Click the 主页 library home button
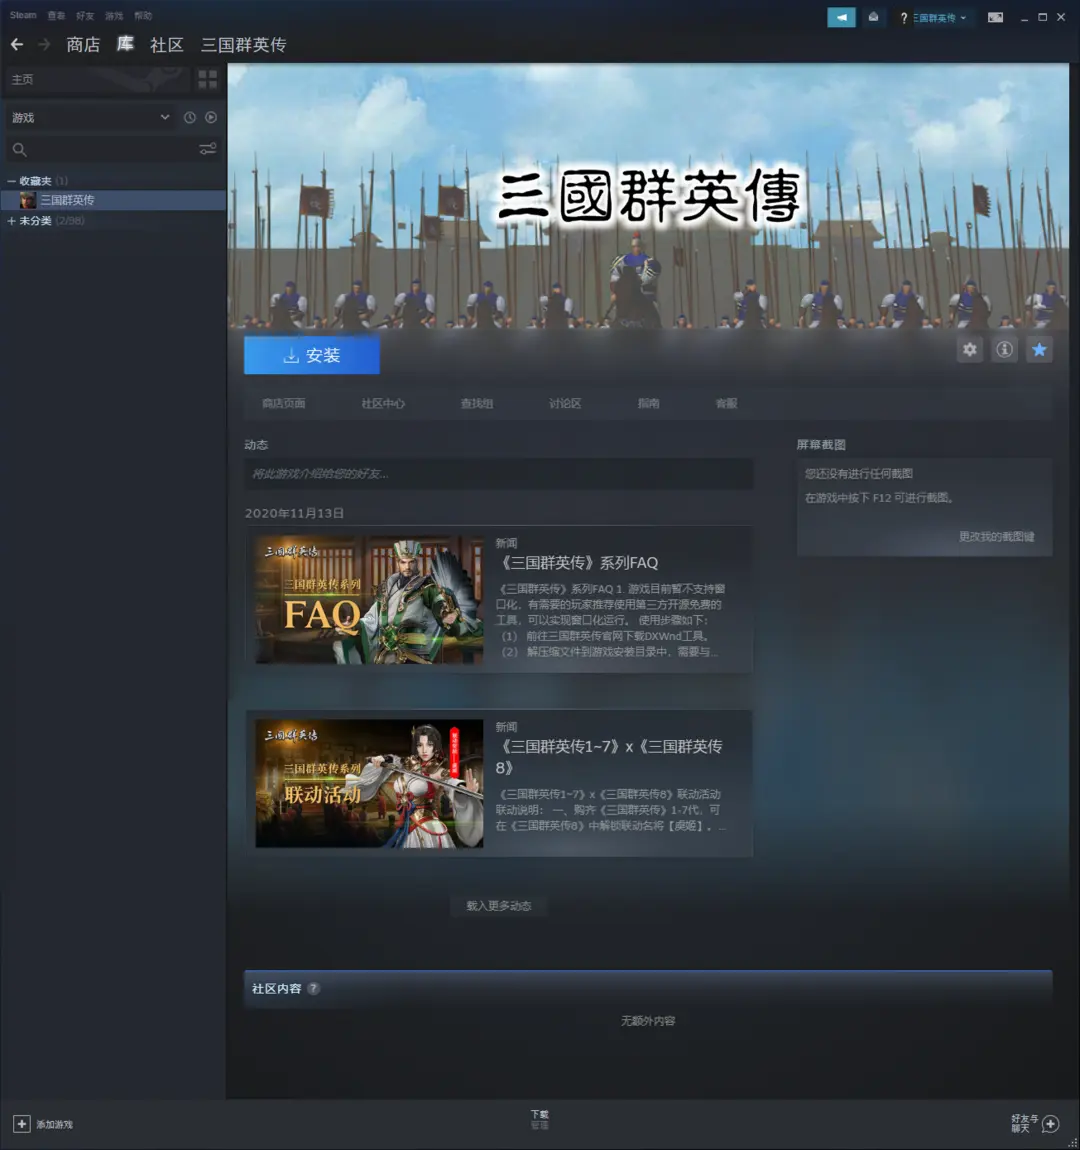 pyautogui.click(x=97, y=79)
